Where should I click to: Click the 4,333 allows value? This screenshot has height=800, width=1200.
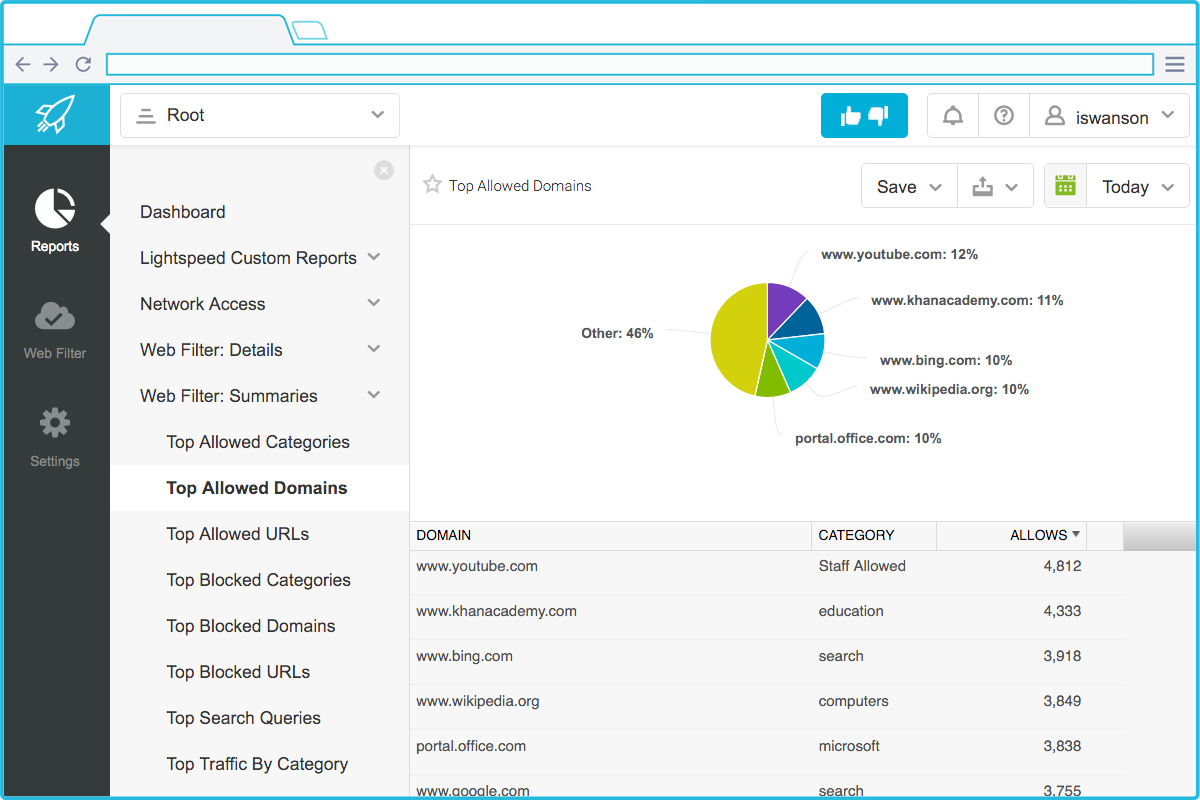1062,611
